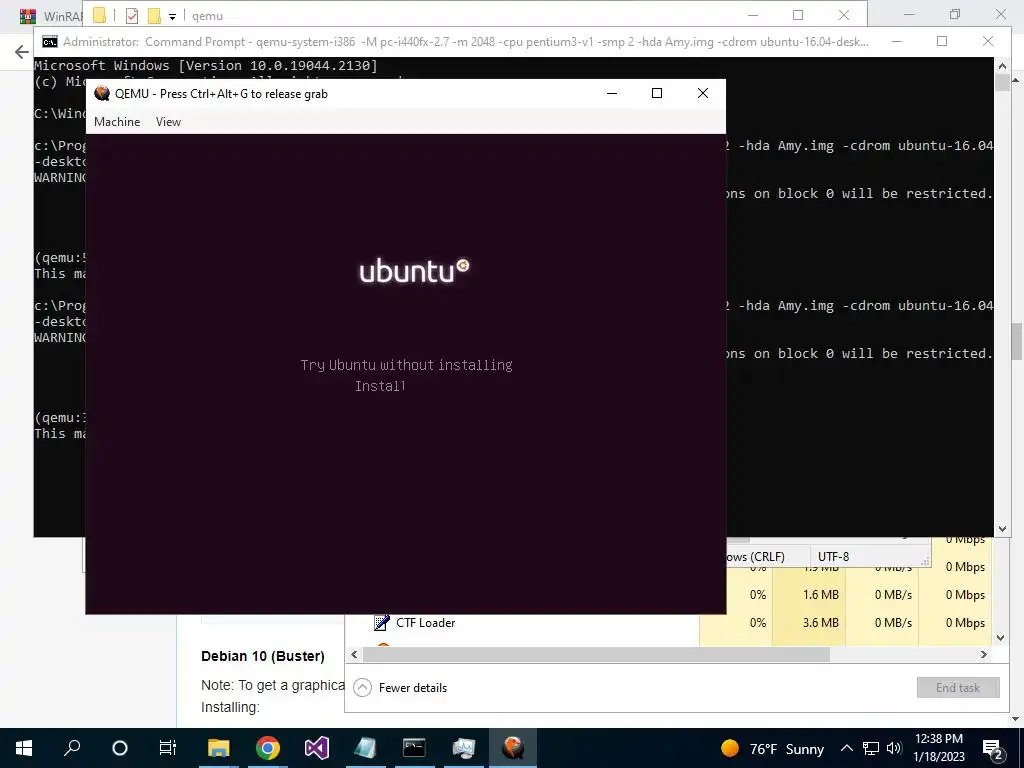Switch to Notepad on the taskbar
Image resolution: width=1024 pixels, height=768 pixels.
click(366, 748)
